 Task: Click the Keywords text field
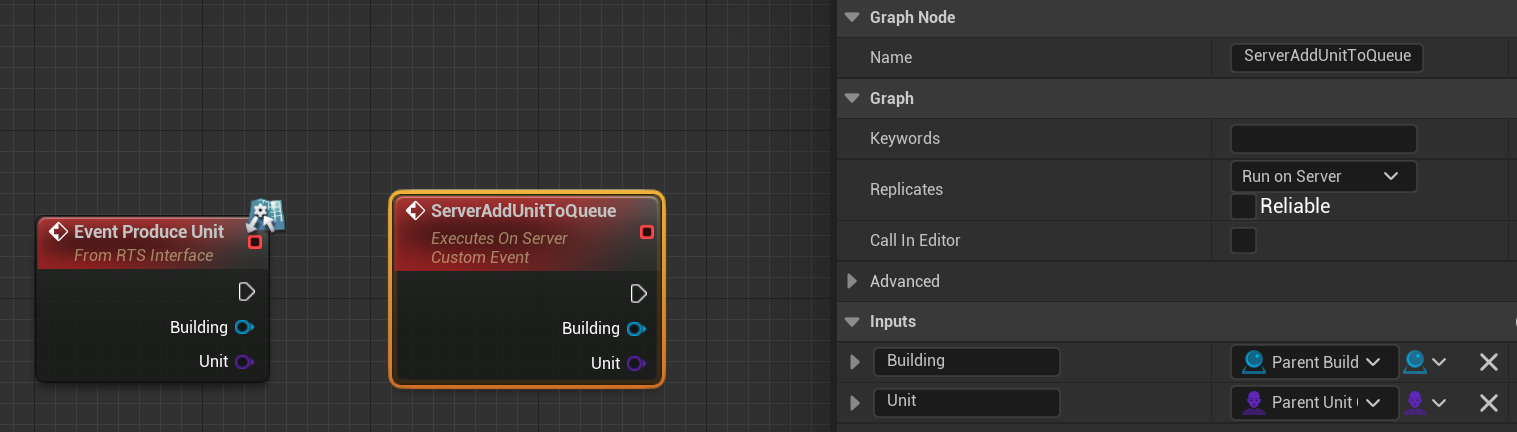click(1322, 138)
